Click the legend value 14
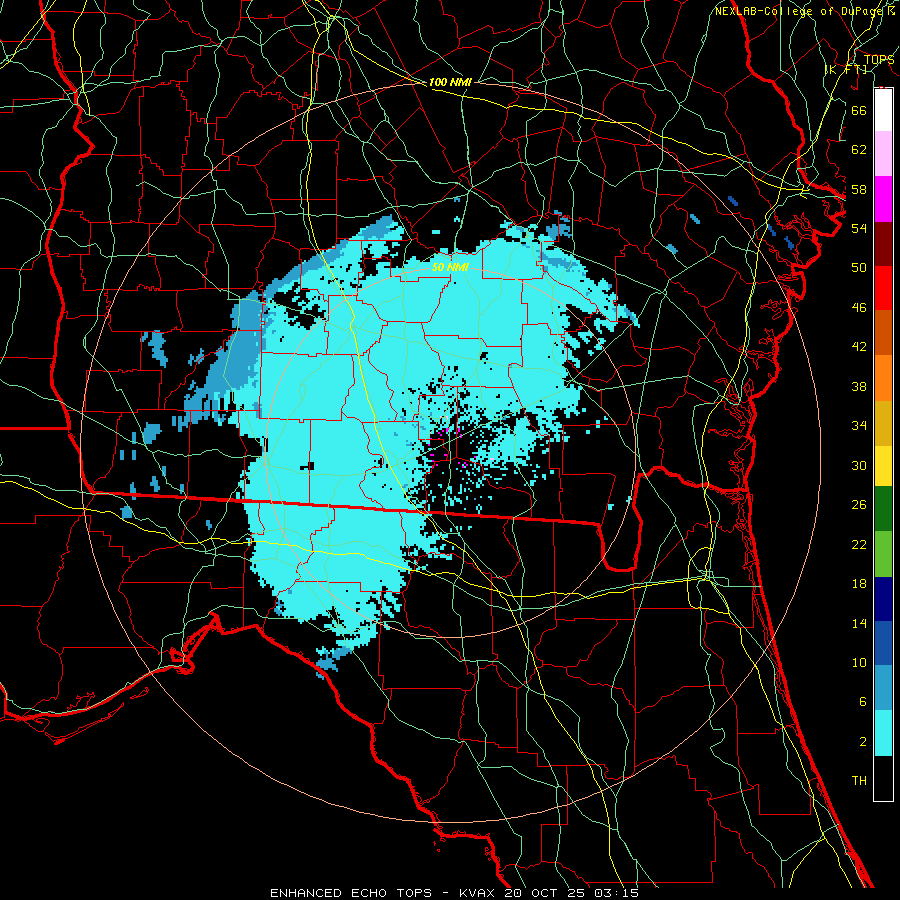 coord(859,623)
